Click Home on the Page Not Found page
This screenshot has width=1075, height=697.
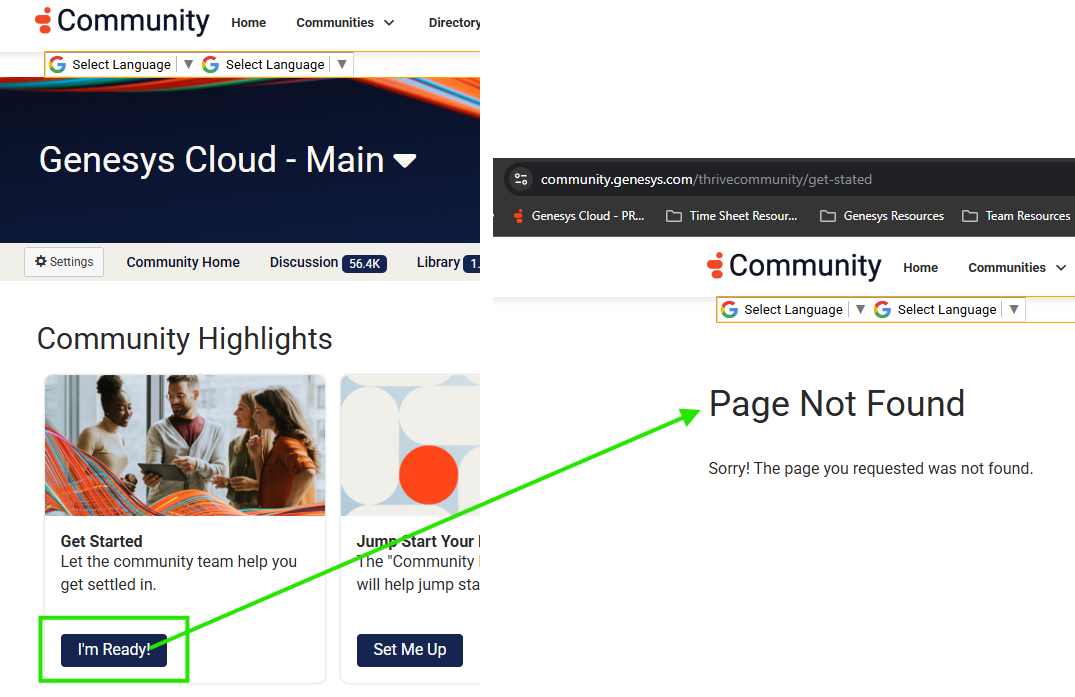920,267
